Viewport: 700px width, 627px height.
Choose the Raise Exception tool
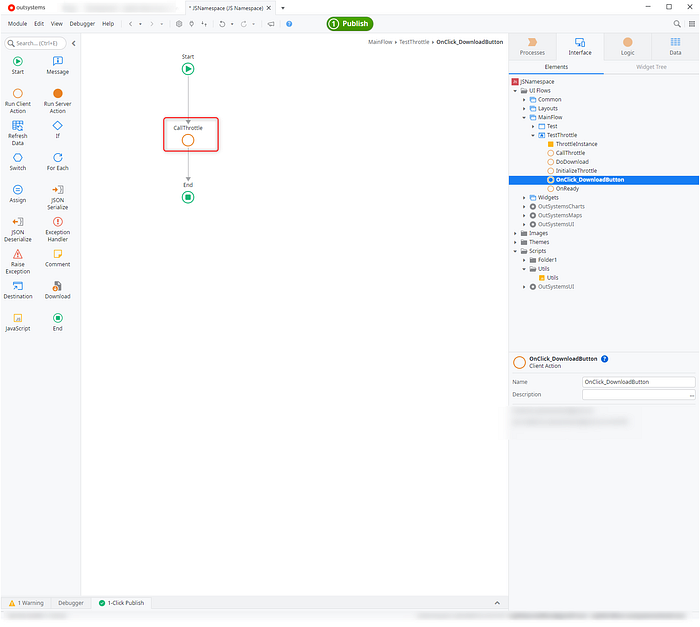click(x=18, y=255)
